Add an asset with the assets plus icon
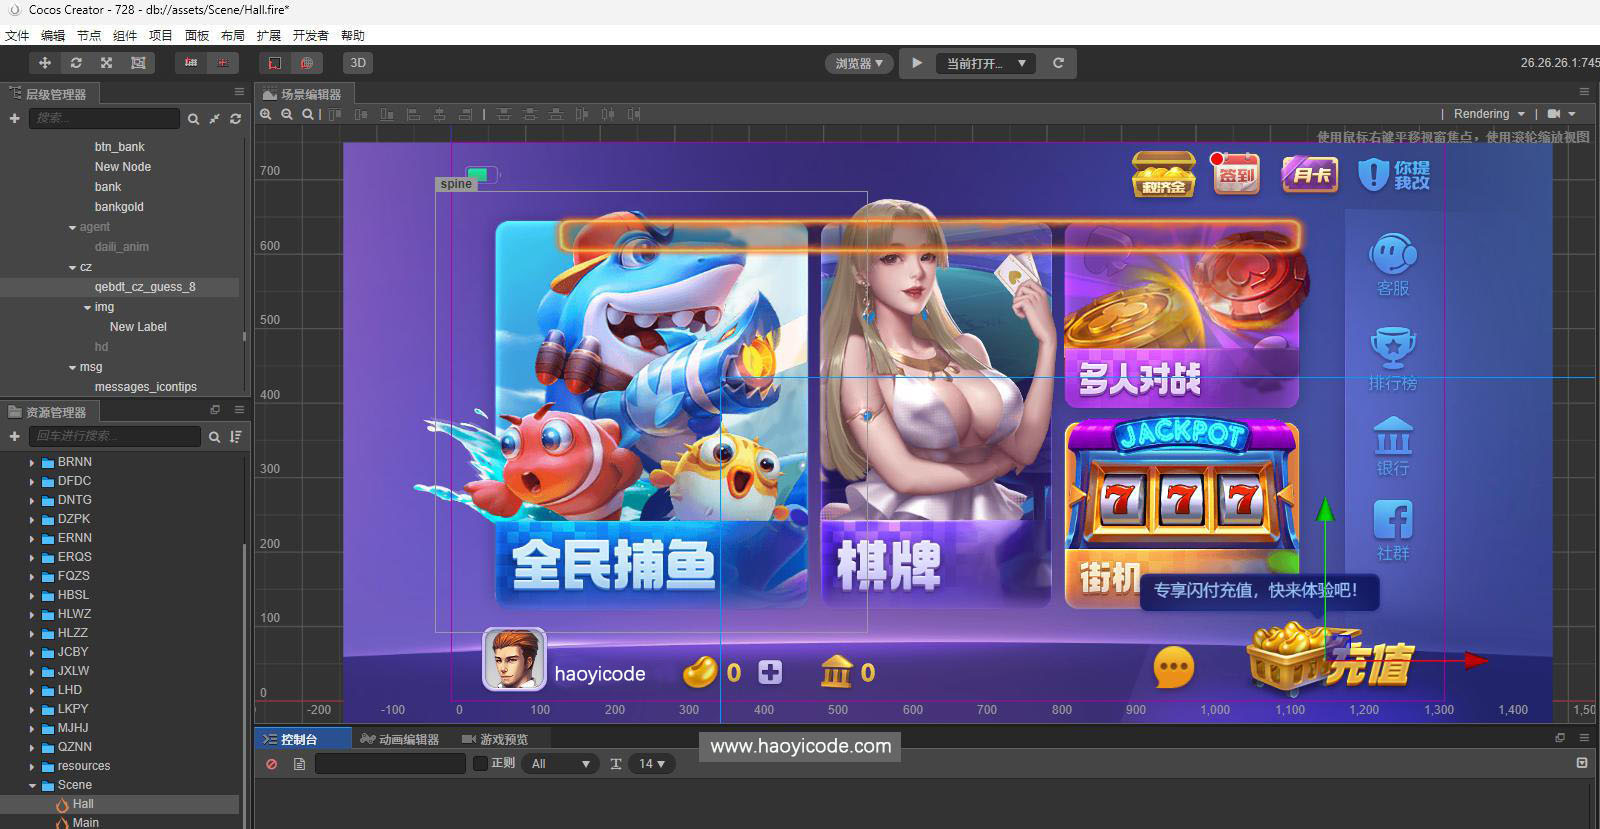1600x829 pixels. (x=14, y=436)
